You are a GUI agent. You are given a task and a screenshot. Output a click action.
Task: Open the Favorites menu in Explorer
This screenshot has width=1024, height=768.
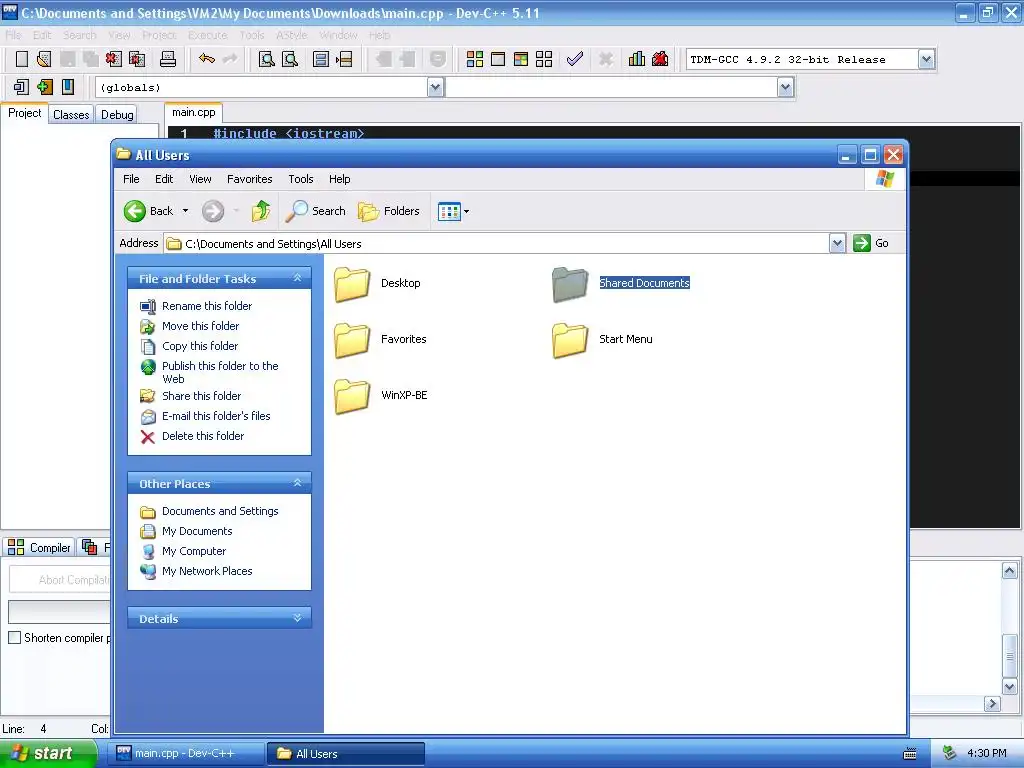point(249,179)
